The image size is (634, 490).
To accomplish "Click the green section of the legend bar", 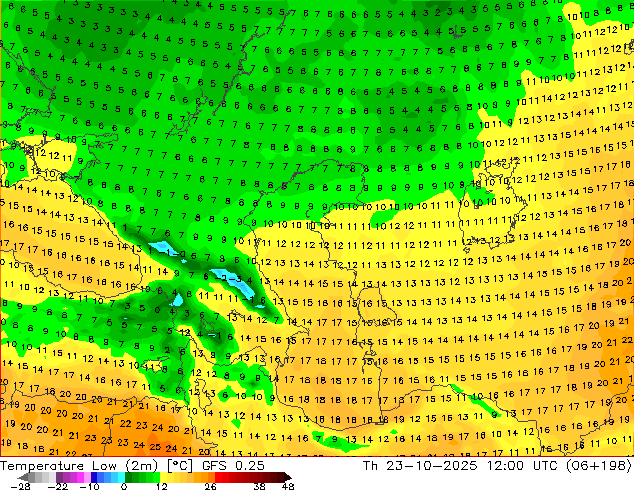I will [x=142, y=477].
